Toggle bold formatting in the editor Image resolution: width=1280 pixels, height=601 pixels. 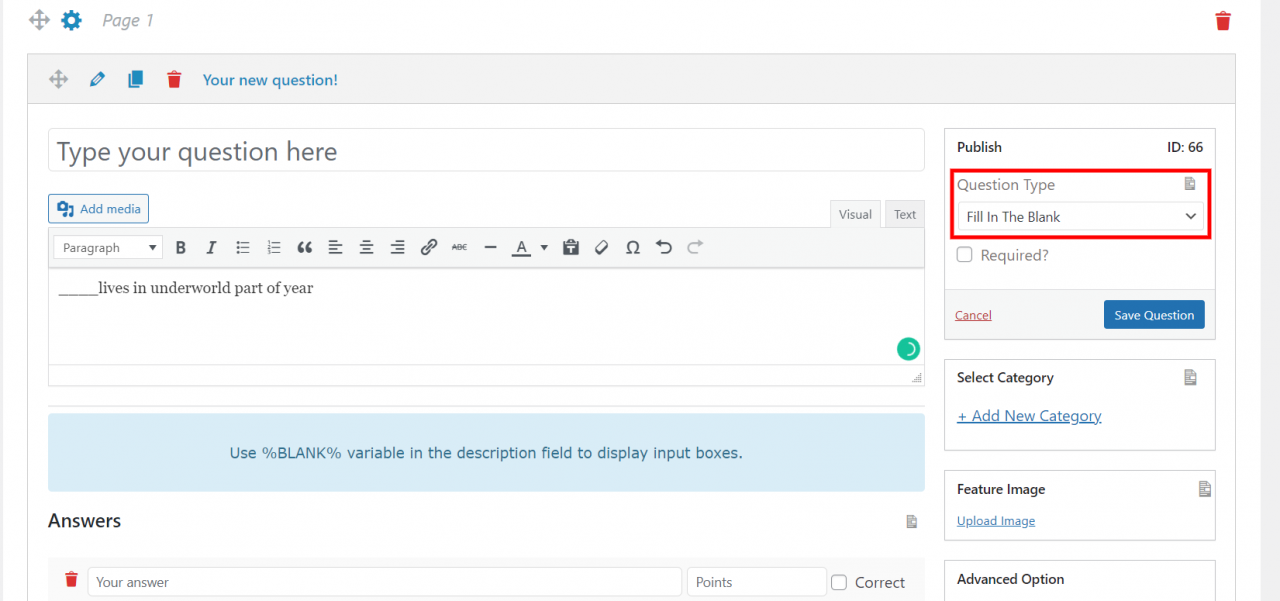(181, 248)
